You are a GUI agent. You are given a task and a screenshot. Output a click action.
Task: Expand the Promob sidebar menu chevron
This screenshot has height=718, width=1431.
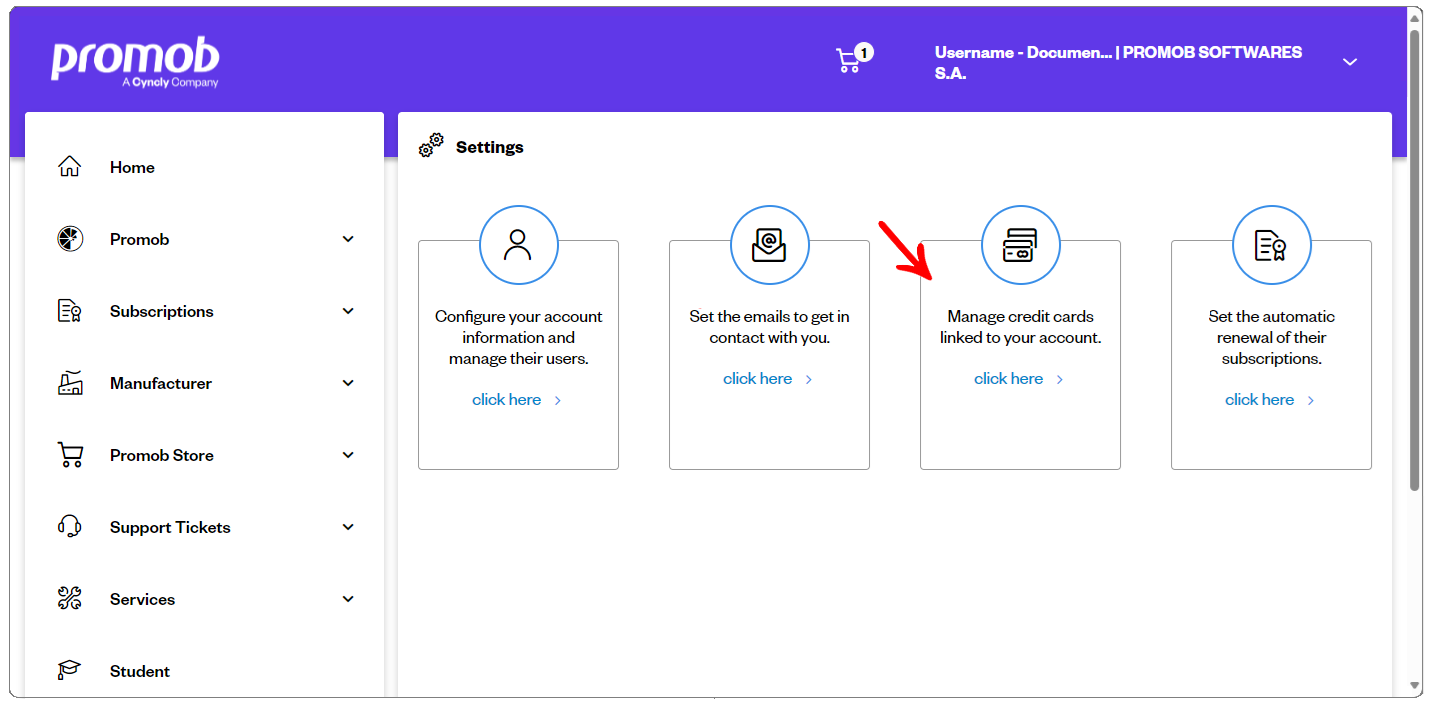click(348, 239)
